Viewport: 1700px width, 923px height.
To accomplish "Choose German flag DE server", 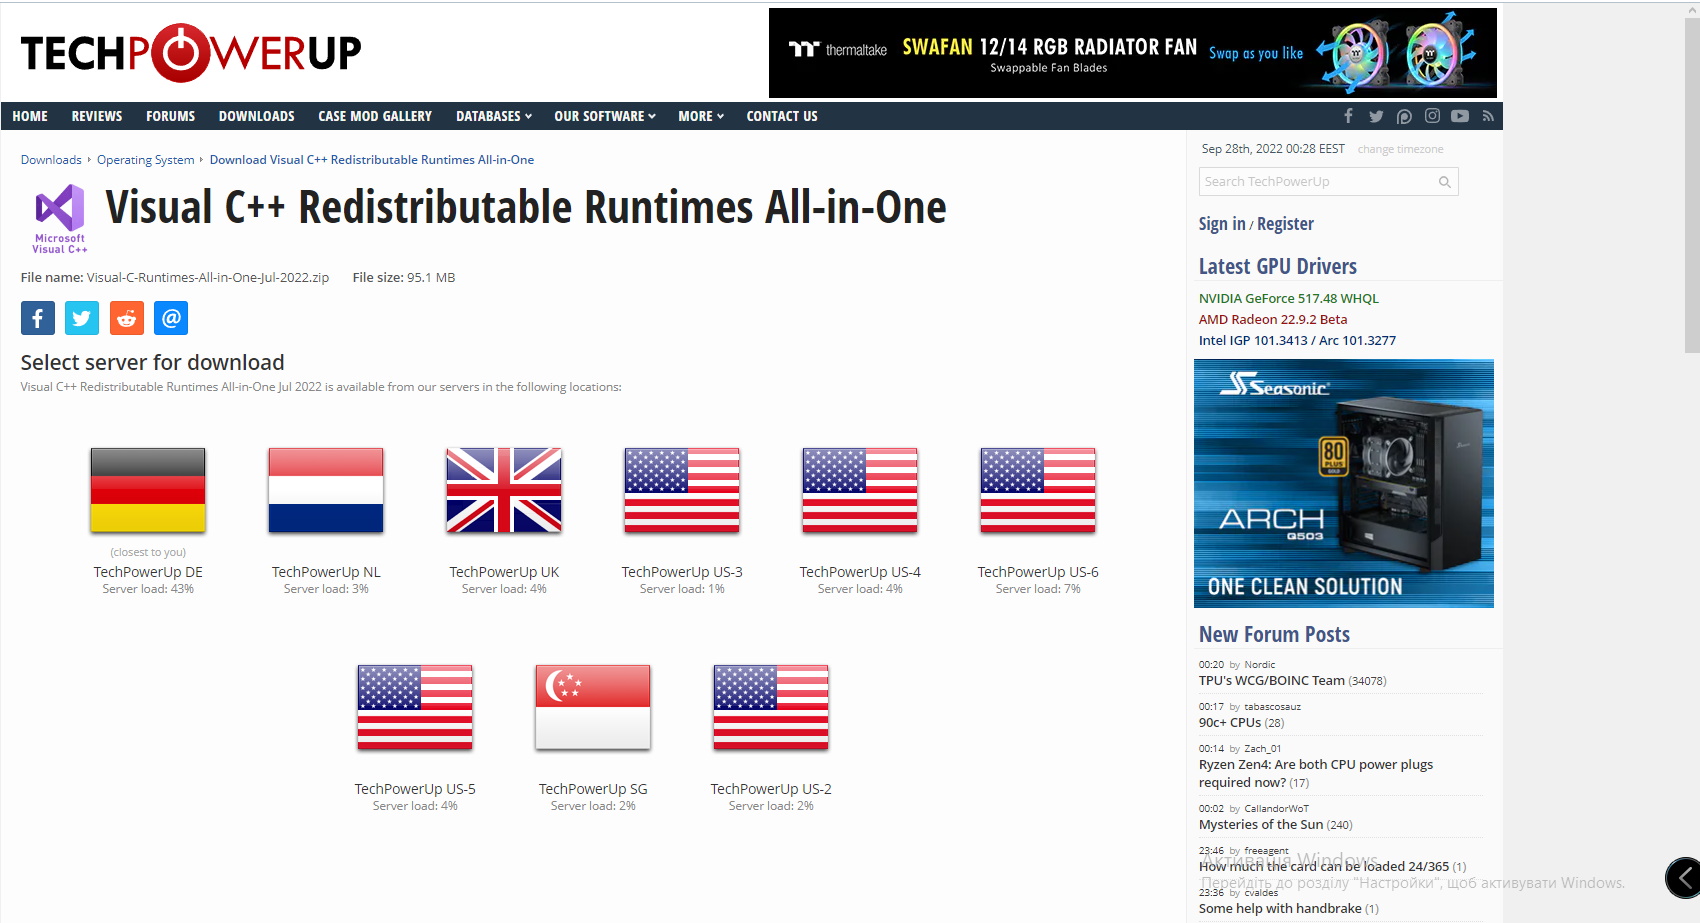I will (x=148, y=490).
